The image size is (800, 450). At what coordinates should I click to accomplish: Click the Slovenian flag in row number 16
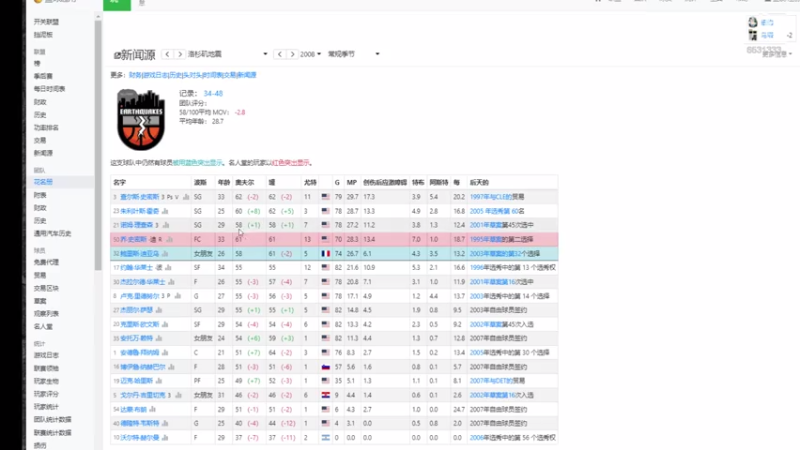pos(326,367)
